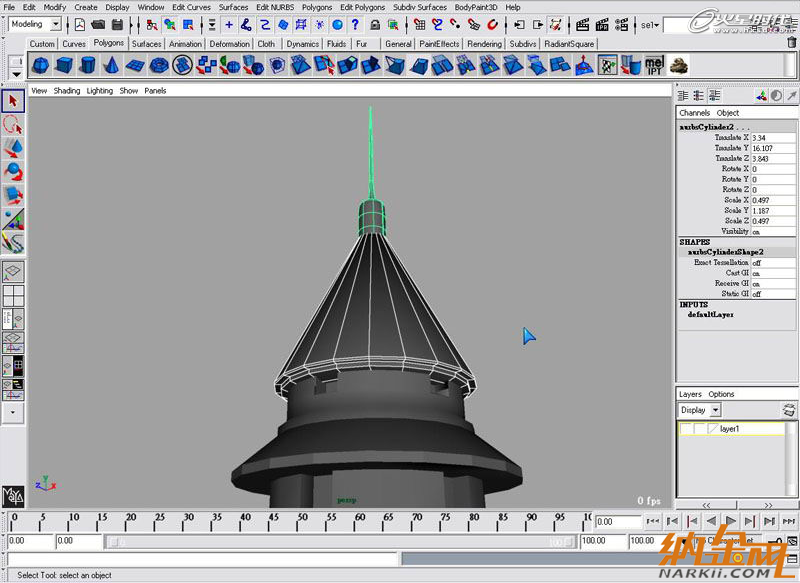Create new display layer icon
Viewport: 800px width, 583px height.
788,410
